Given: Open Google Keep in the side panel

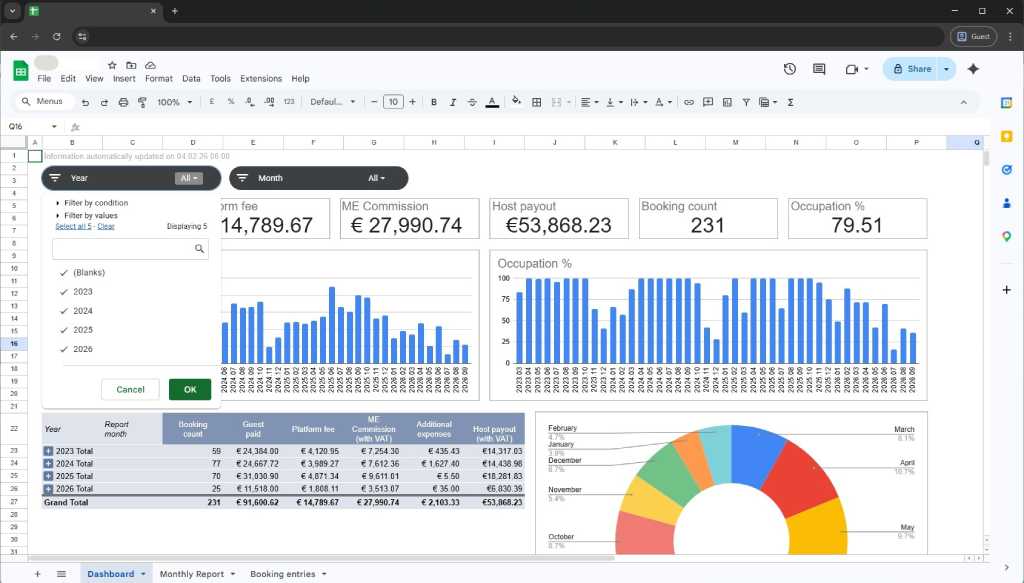Looking at the screenshot, I should point(1006,136).
